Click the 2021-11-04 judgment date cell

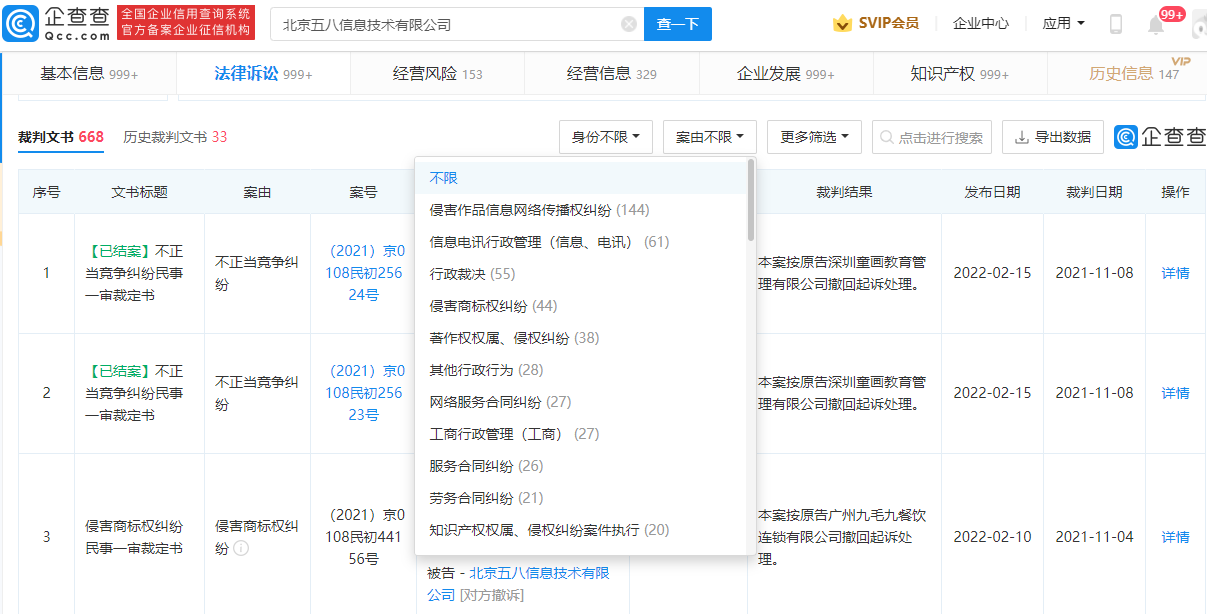pyautogui.click(x=1094, y=537)
